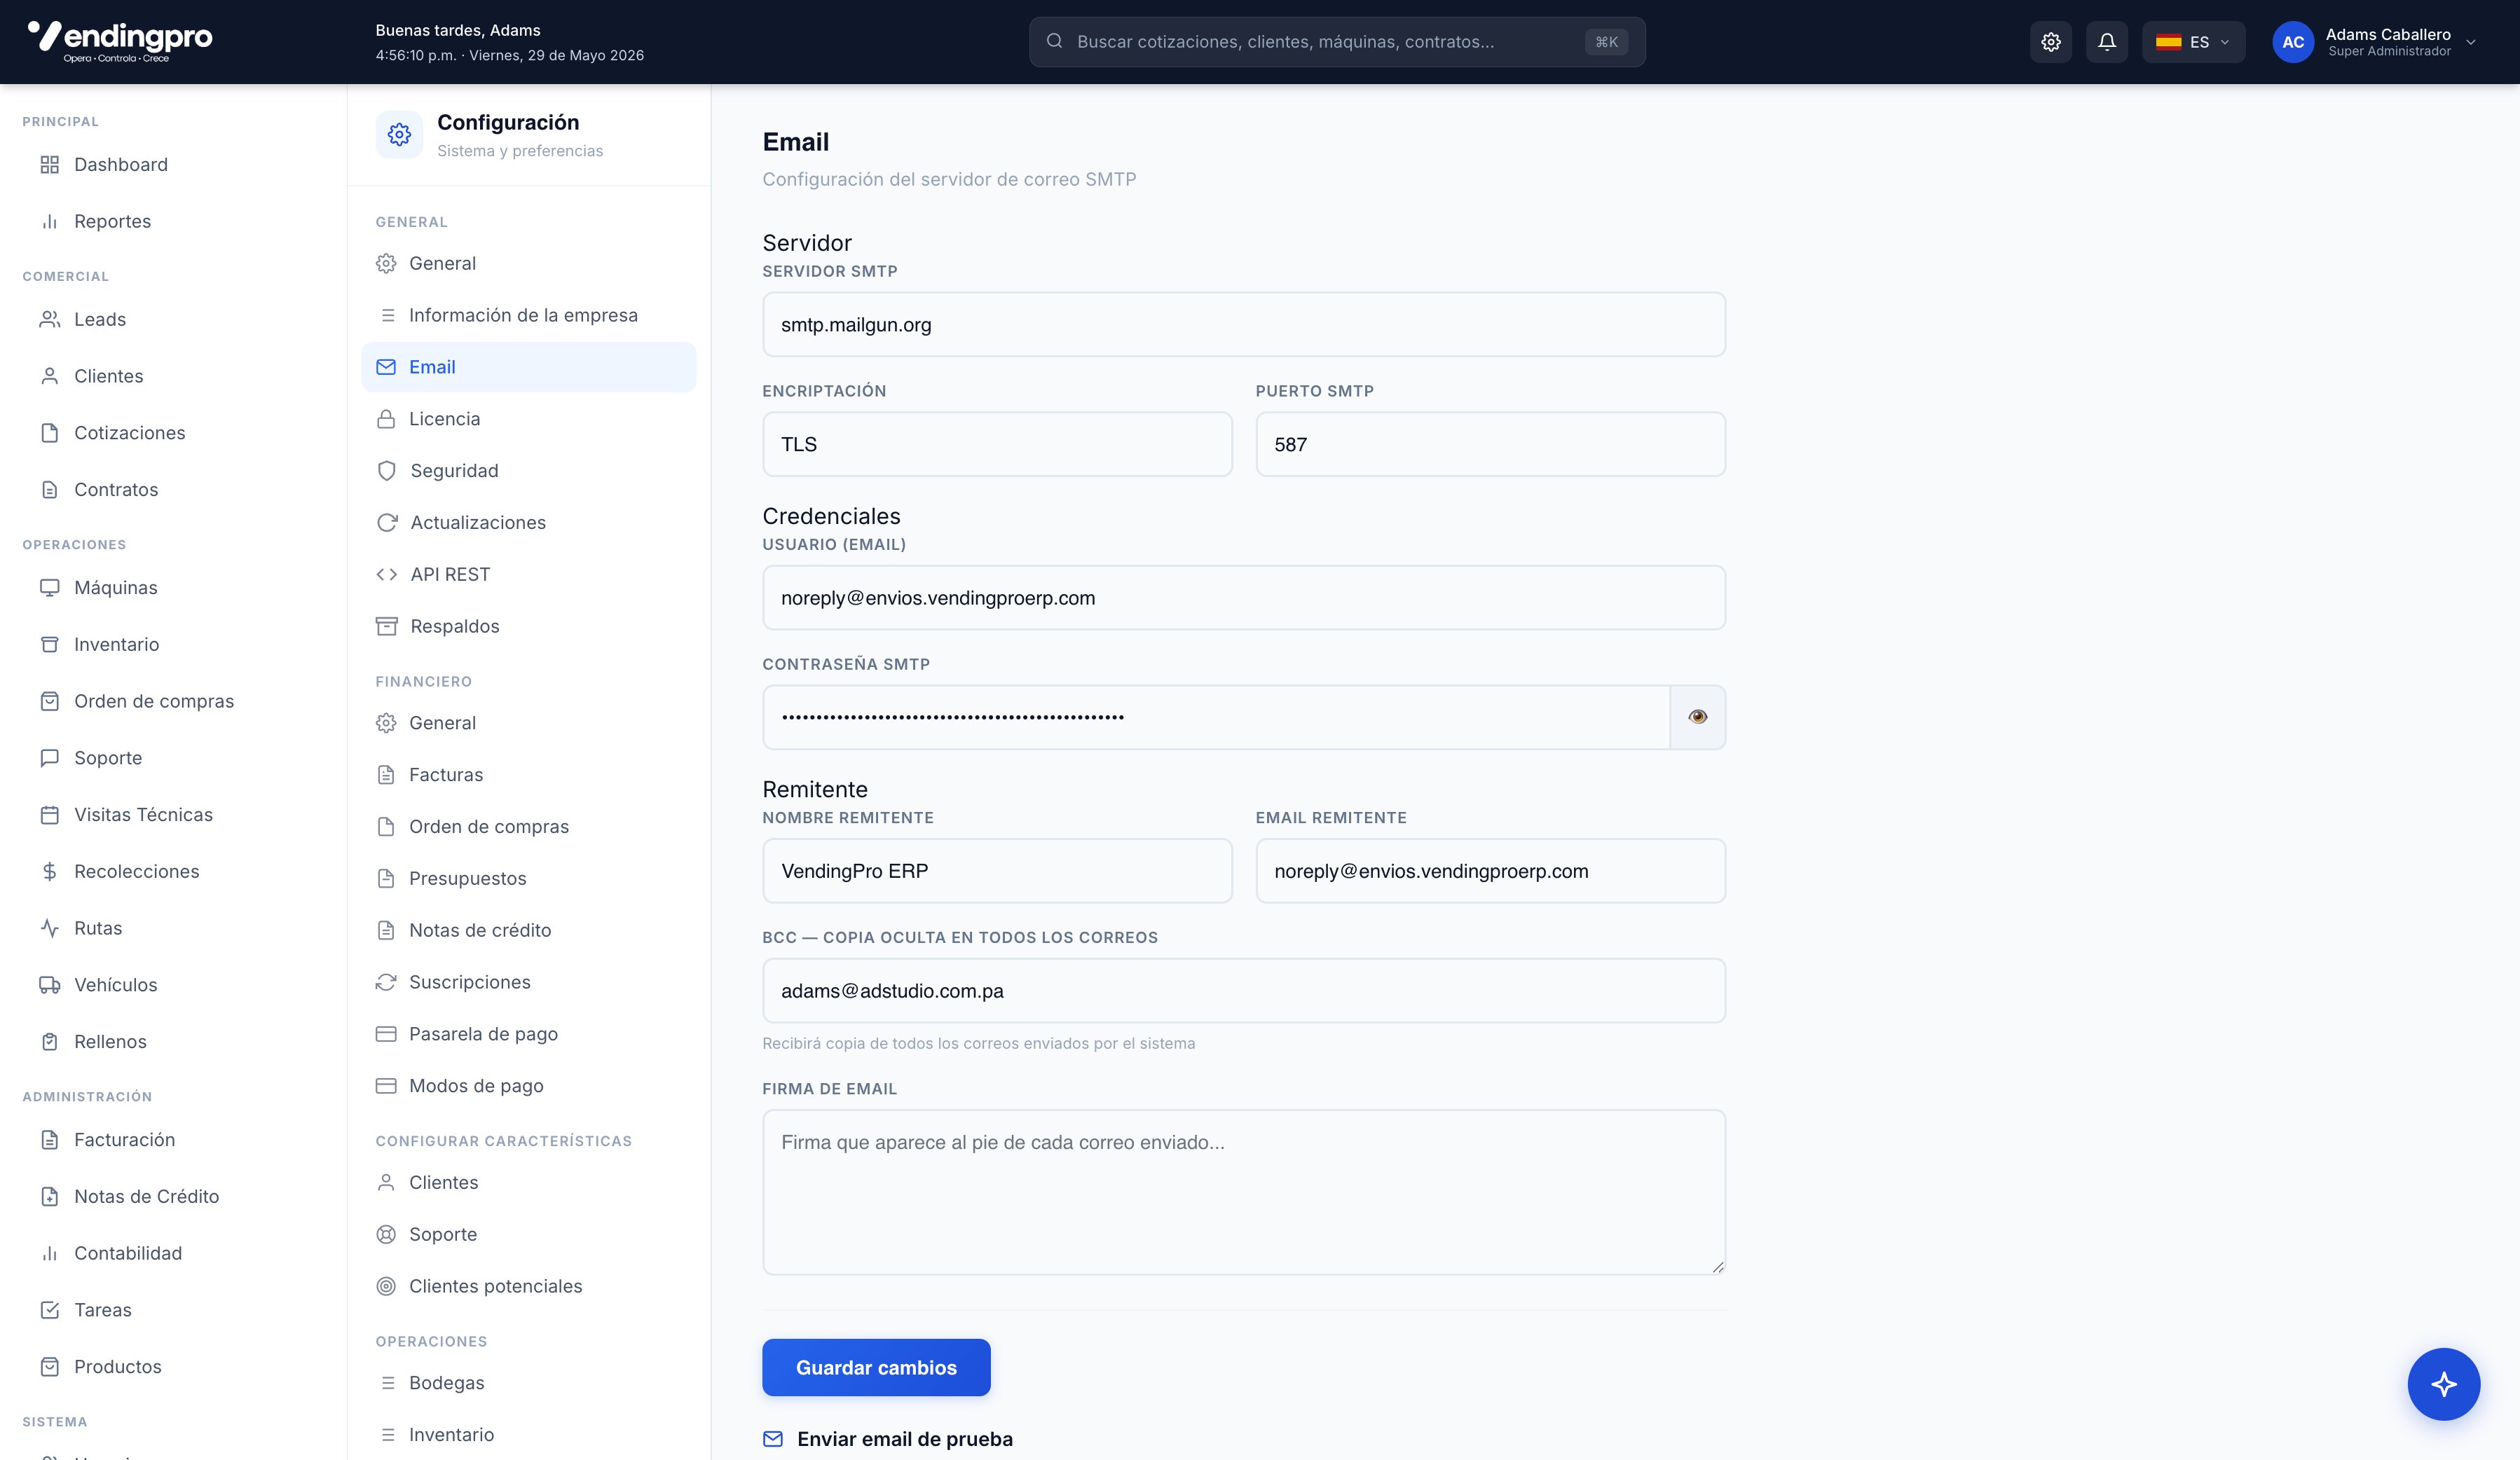2520x1460 pixels.
Task: Click the Rutas activity icon
Action: (49, 929)
